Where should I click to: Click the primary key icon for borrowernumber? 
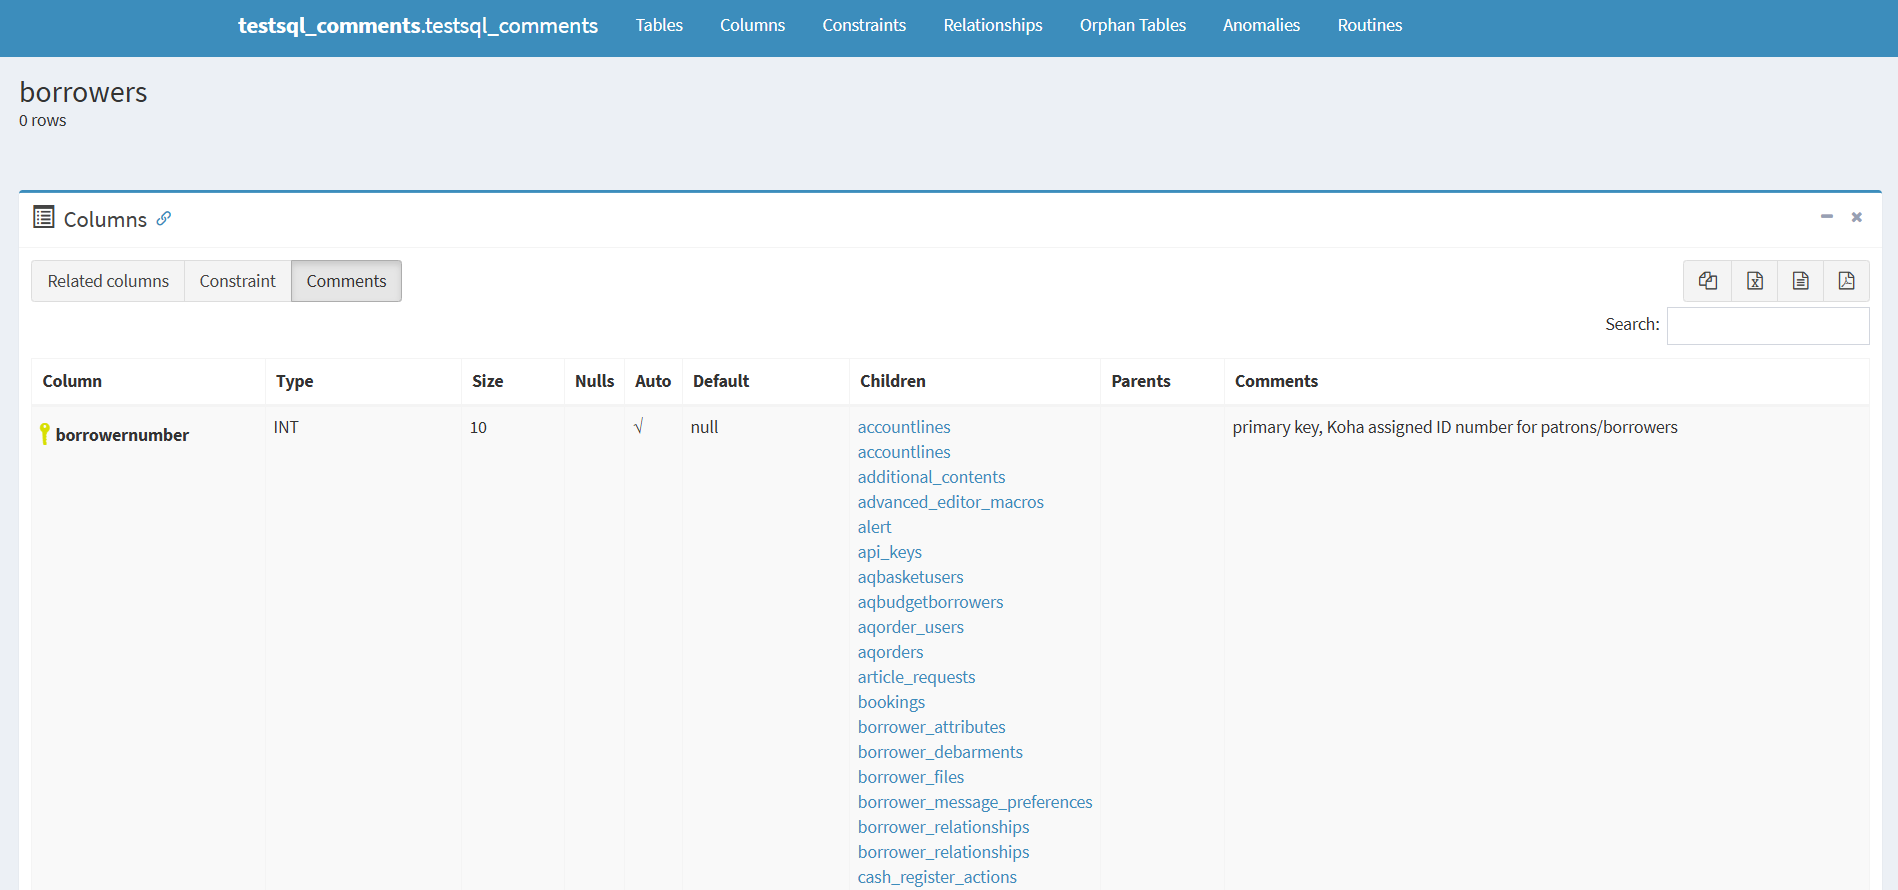coord(44,434)
